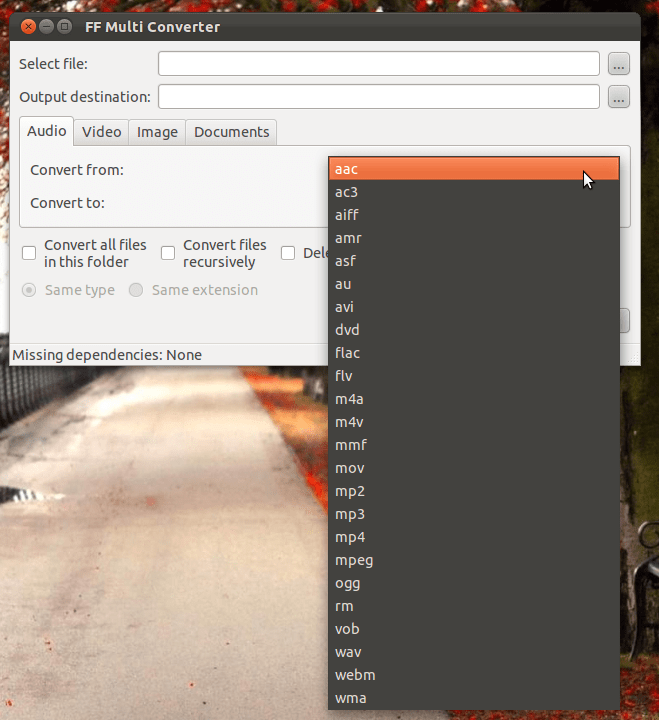Open the Image tab

[157, 132]
